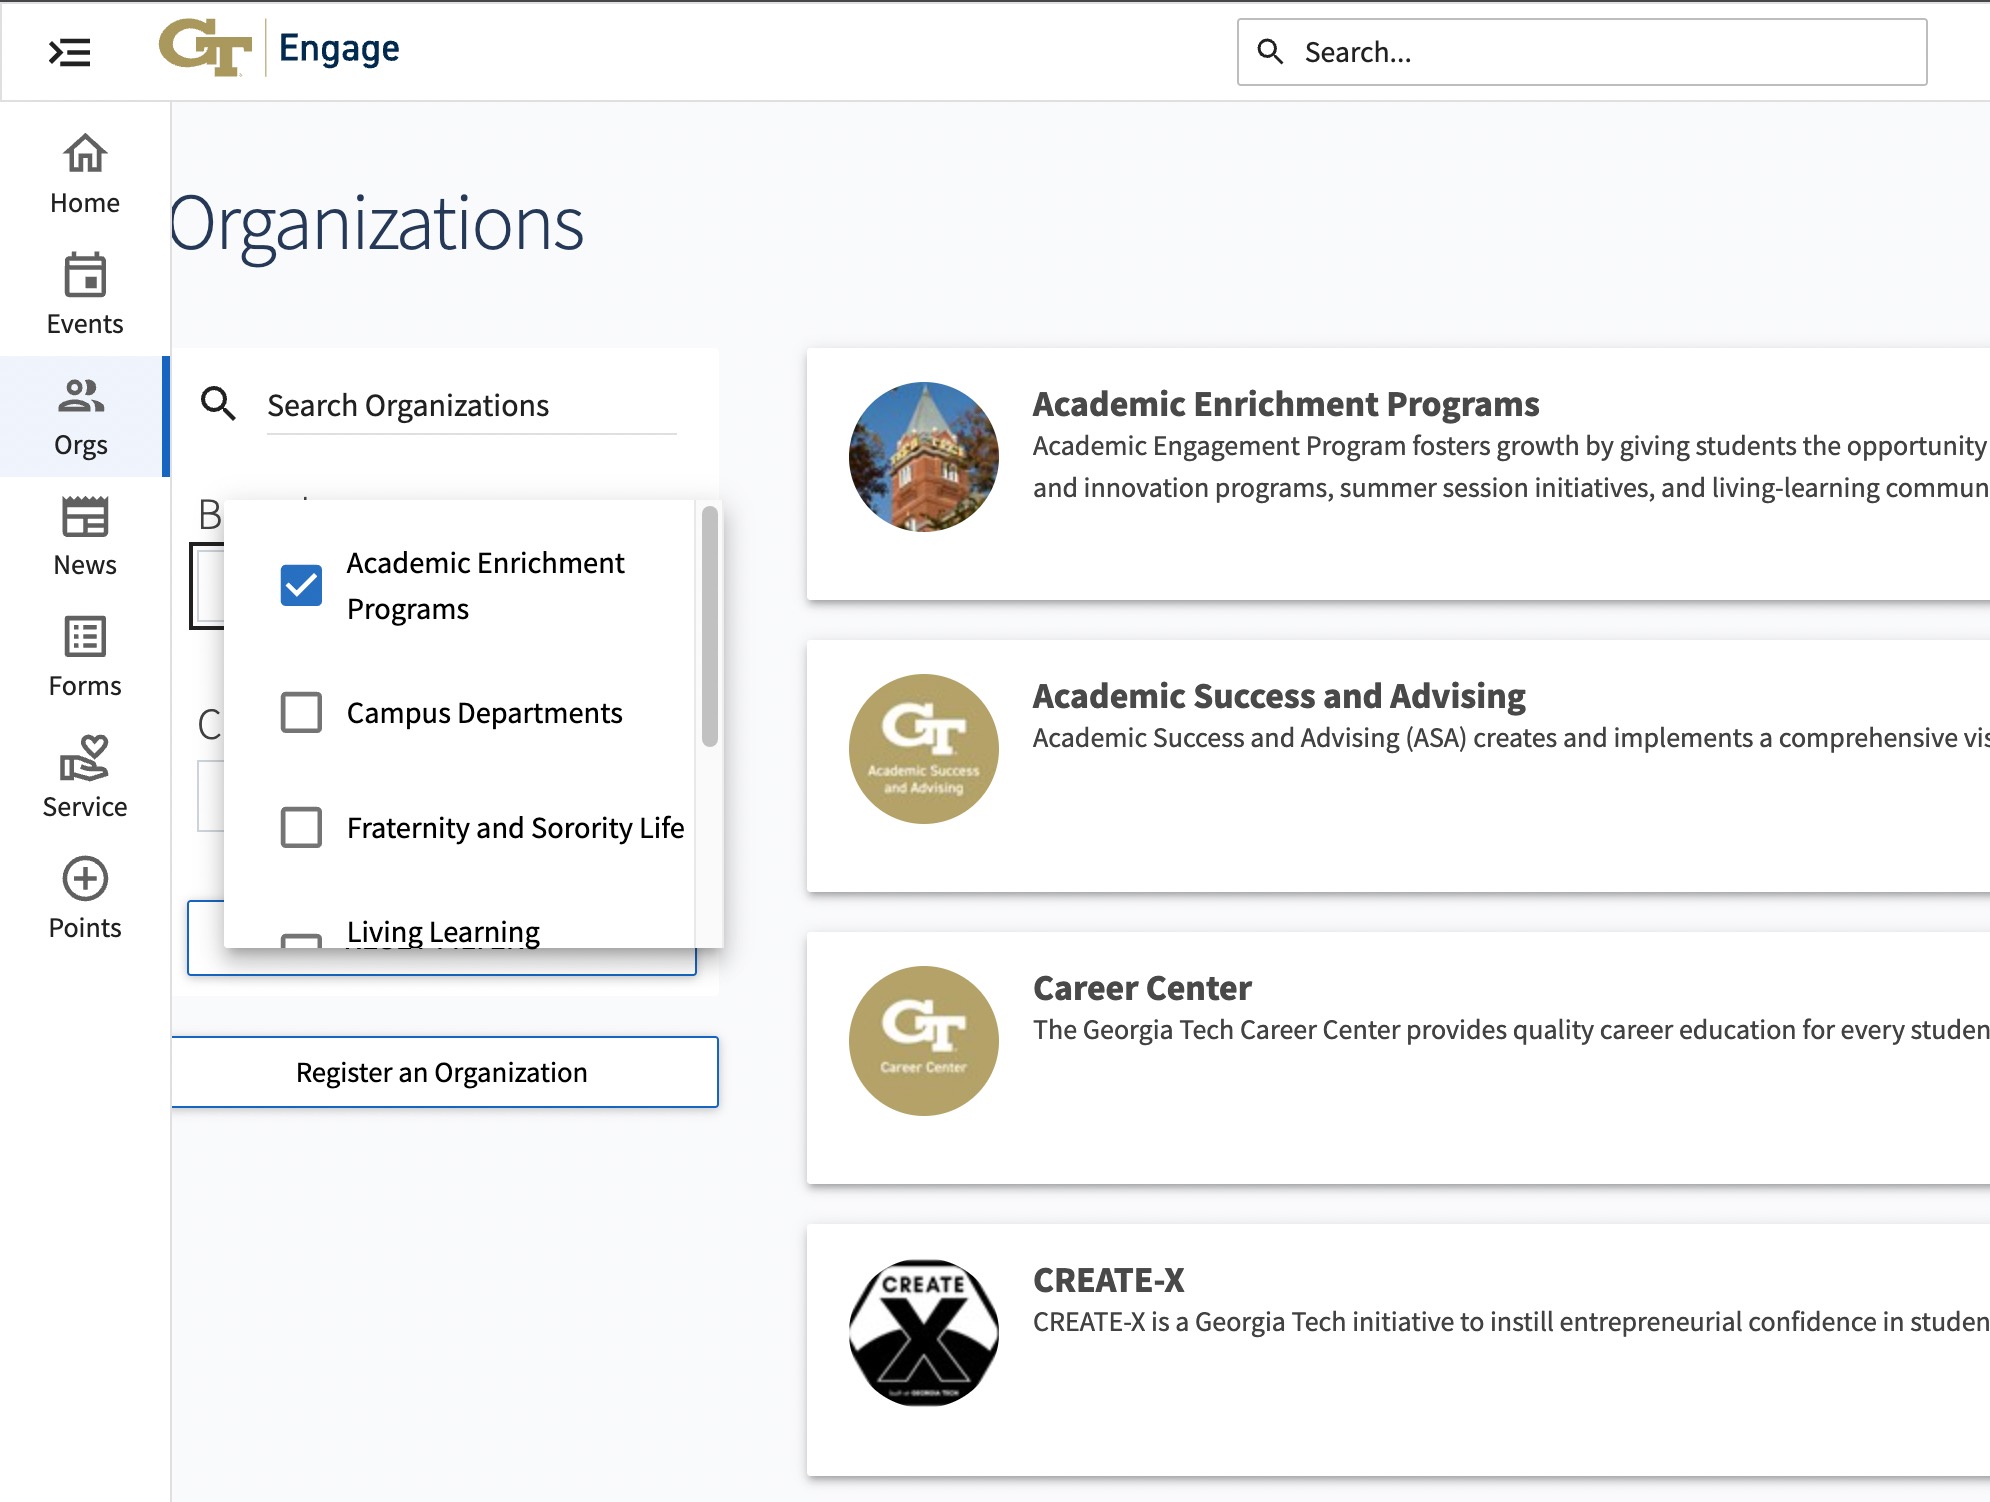The image size is (1990, 1502).
Task: Click the magnifier icon in top search bar
Action: click(x=1270, y=52)
